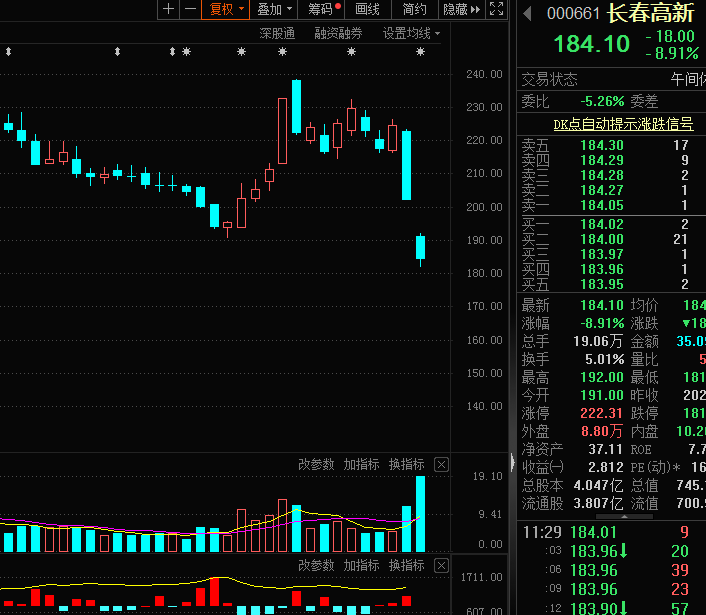Open the 设置均线 dropdown

pyautogui.click(x=412, y=33)
